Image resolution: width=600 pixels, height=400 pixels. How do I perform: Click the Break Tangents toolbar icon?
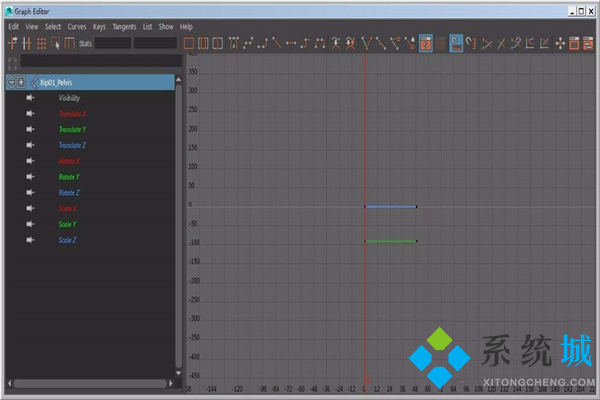tap(367, 43)
